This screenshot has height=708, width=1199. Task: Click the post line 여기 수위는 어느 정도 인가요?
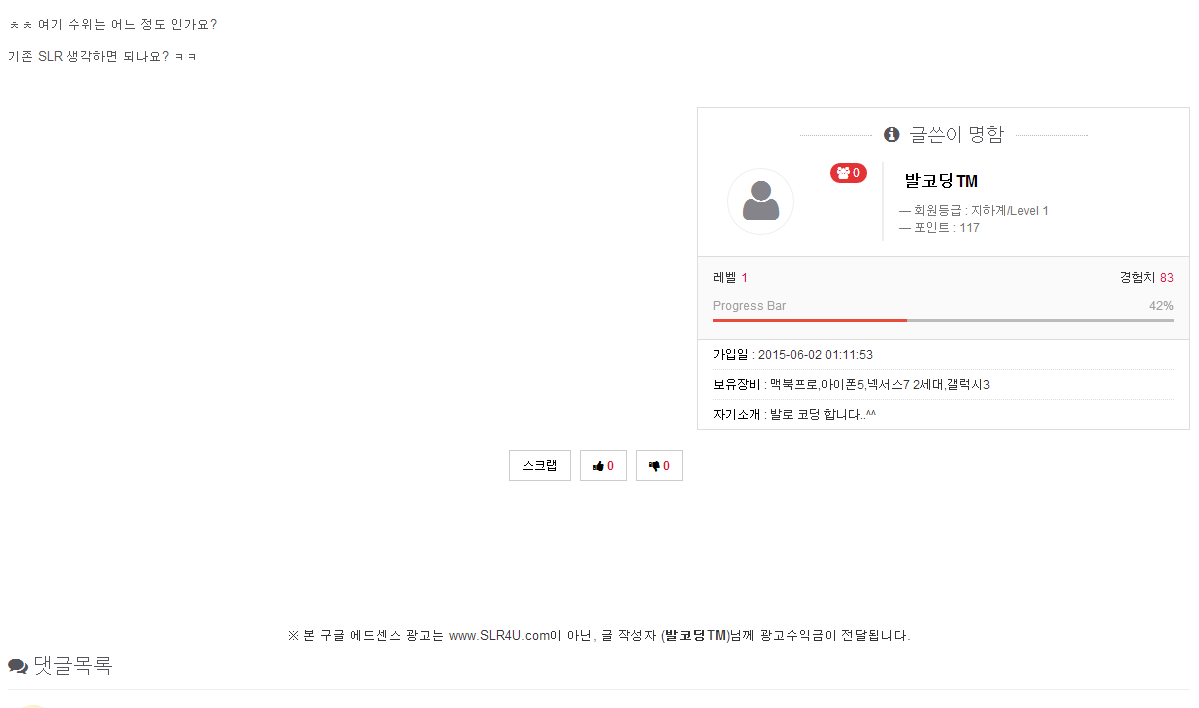tap(112, 24)
